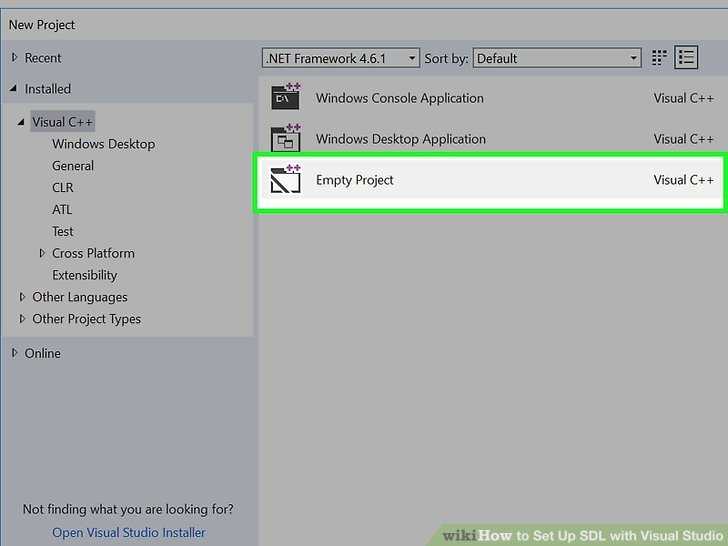728x546 pixels.
Task: Click the Windows Desktop Application template icon
Action: pos(286,138)
